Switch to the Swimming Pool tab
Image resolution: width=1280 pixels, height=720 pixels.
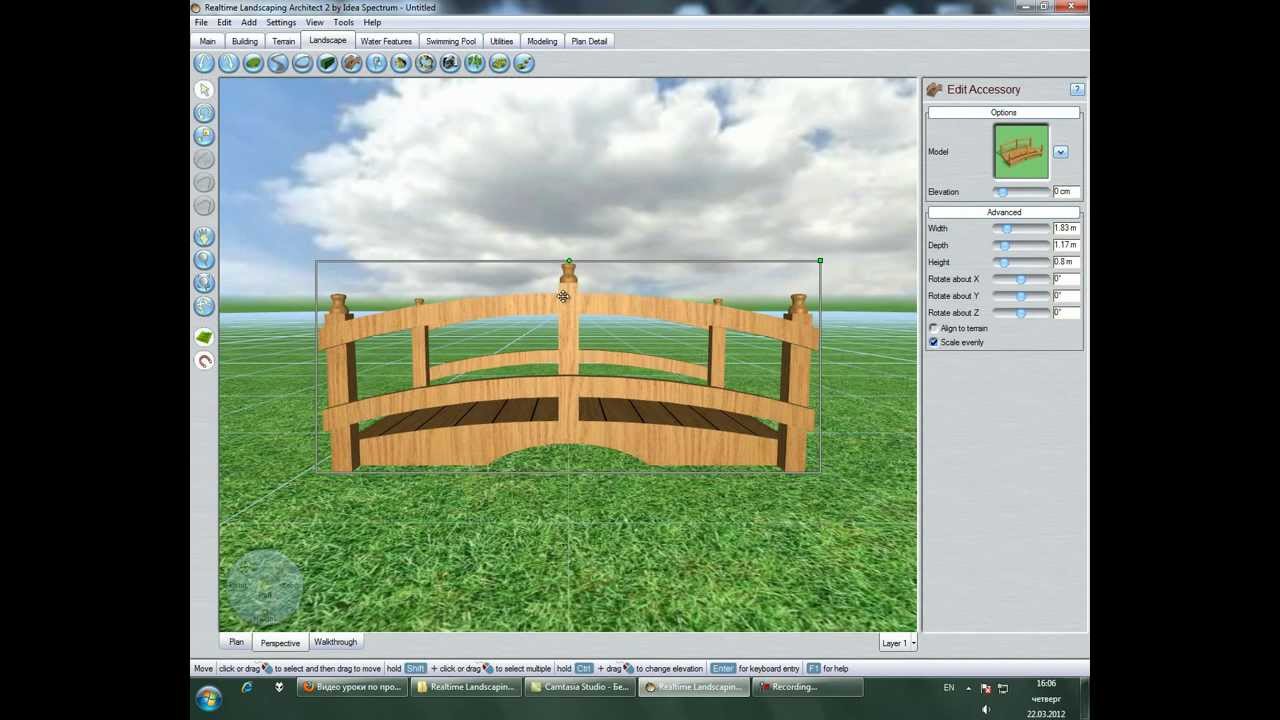point(451,41)
